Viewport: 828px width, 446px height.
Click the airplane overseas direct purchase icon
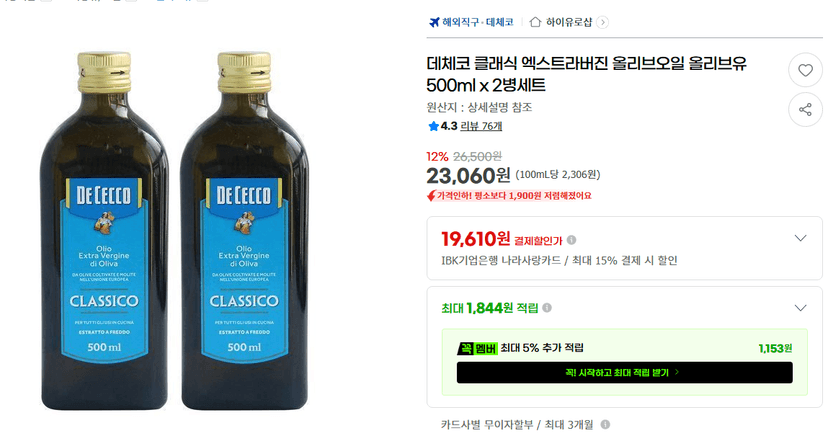pos(434,22)
